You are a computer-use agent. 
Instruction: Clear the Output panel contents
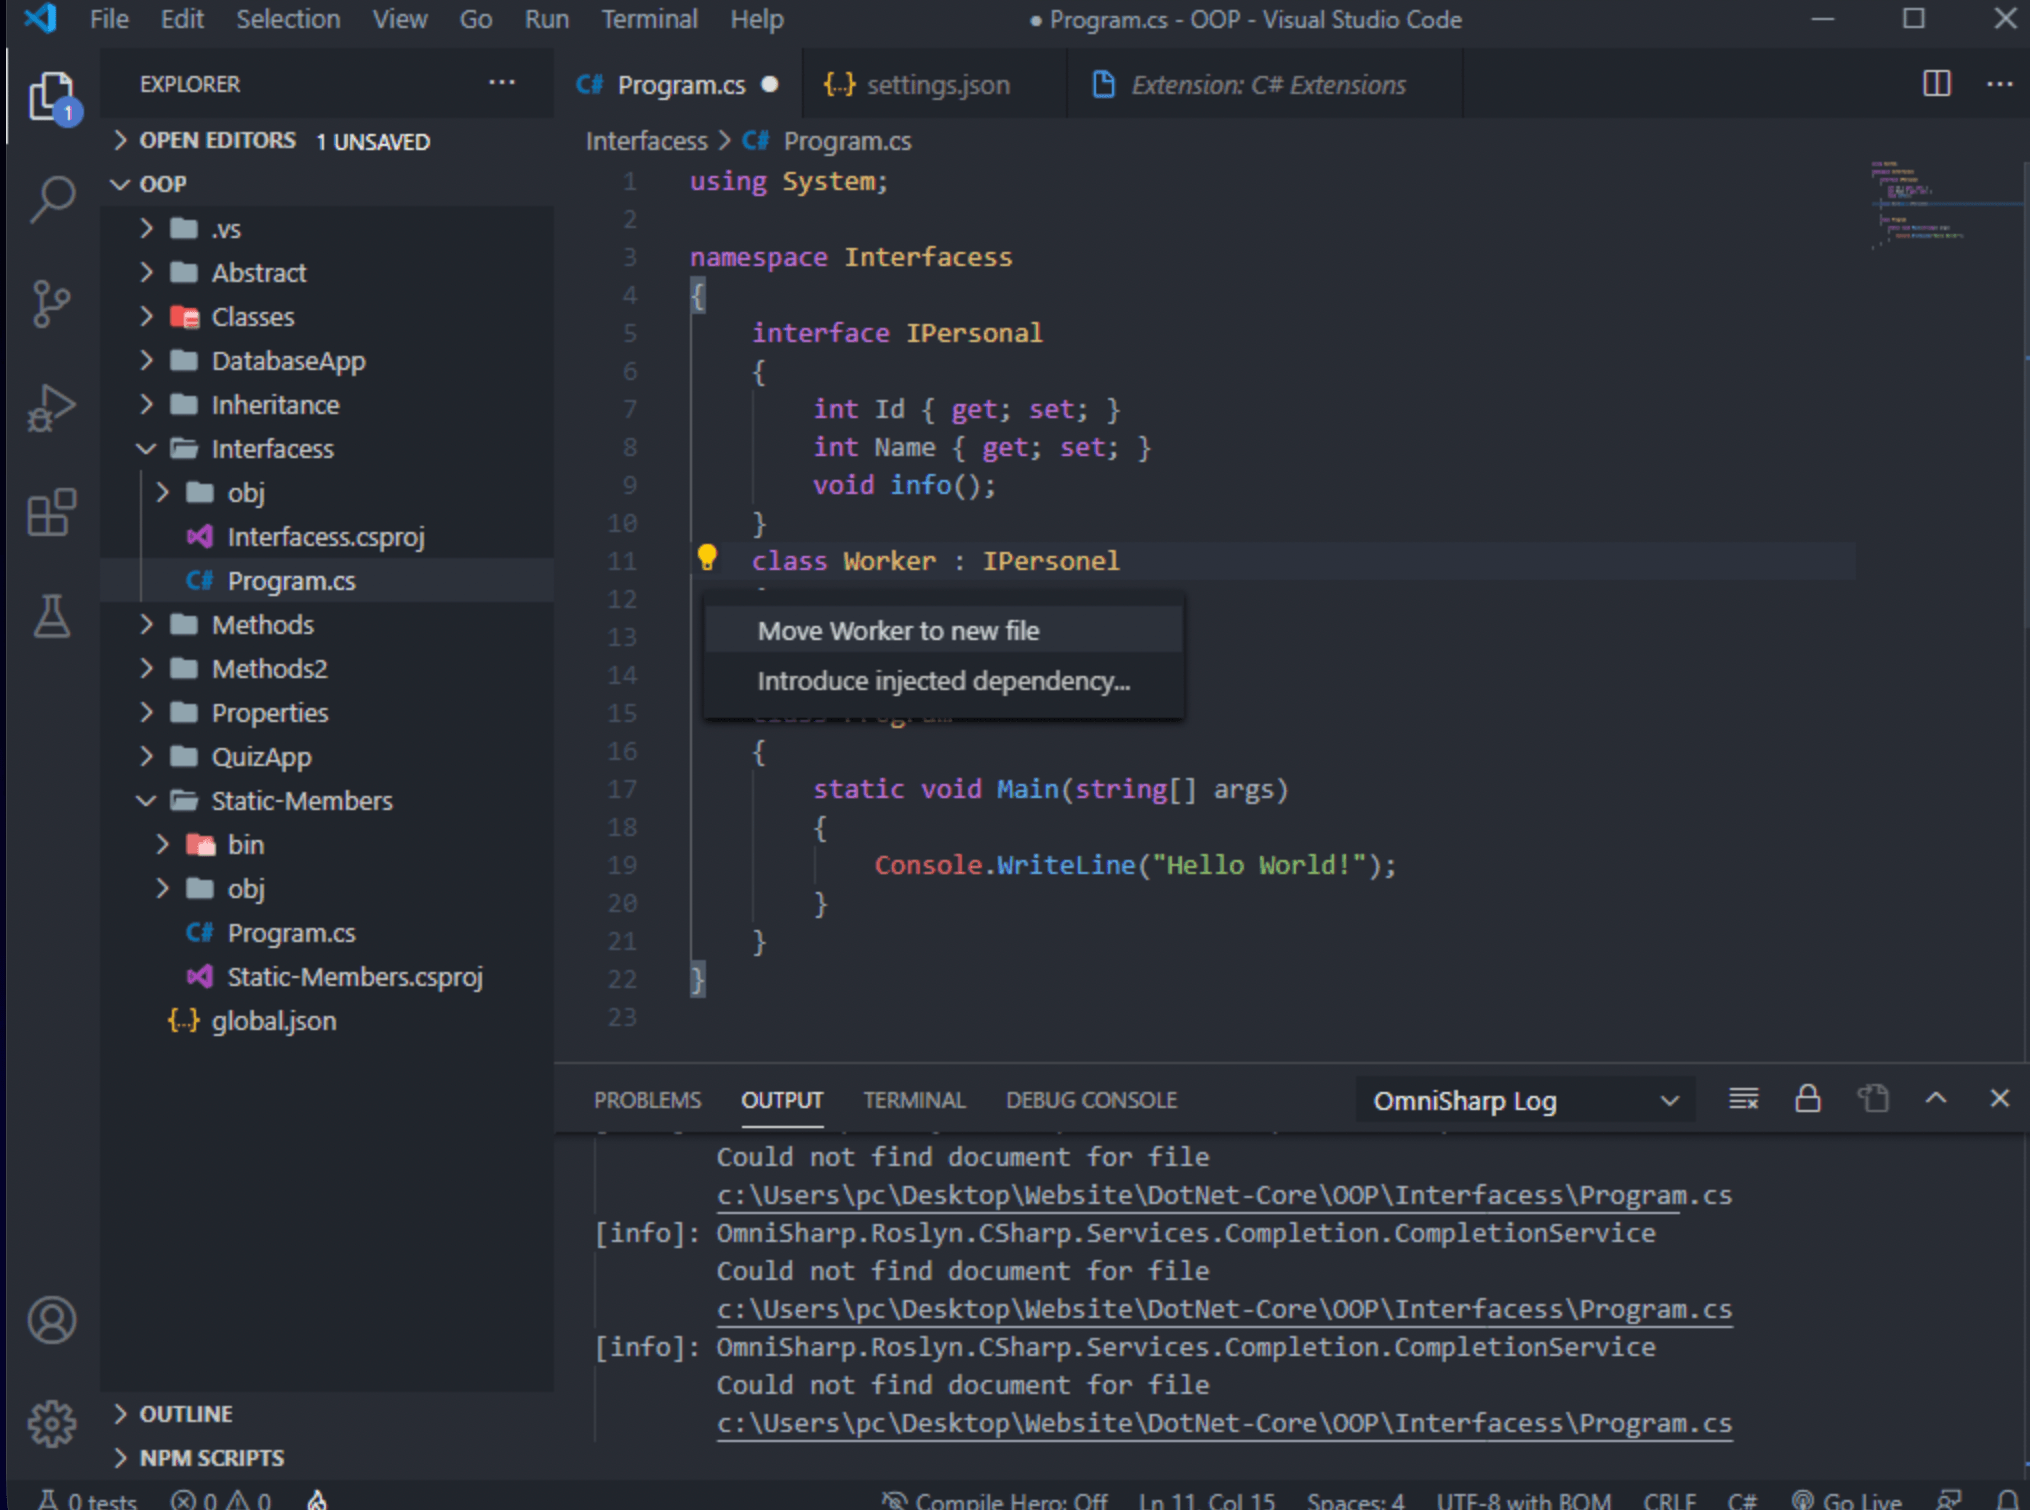[1743, 1098]
